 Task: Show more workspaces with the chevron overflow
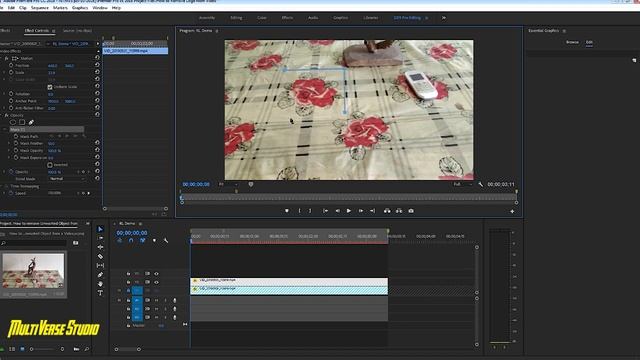coord(444,18)
